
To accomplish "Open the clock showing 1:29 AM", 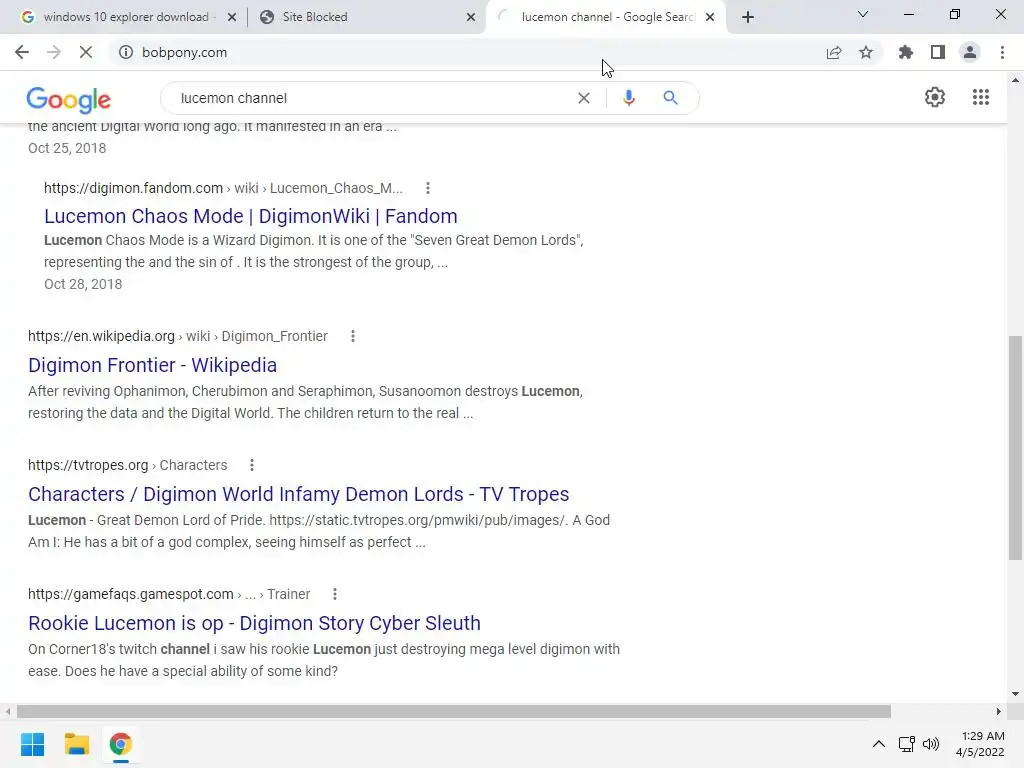I will coord(980,744).
